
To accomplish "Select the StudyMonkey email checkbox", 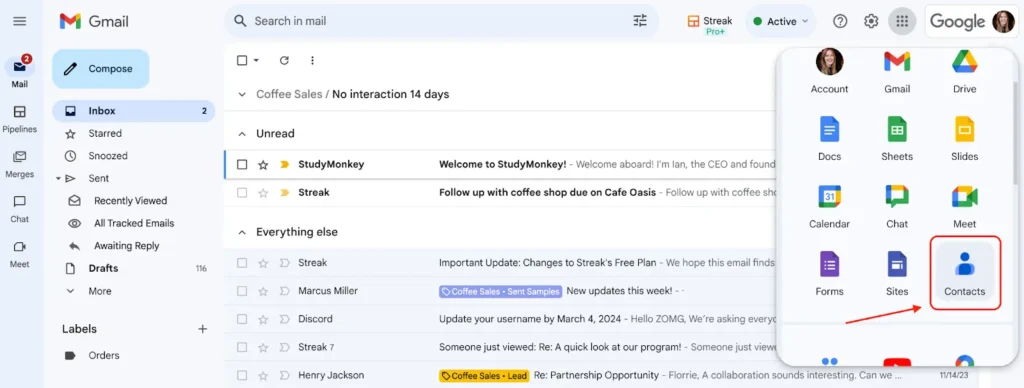I will tap(242, 165).
